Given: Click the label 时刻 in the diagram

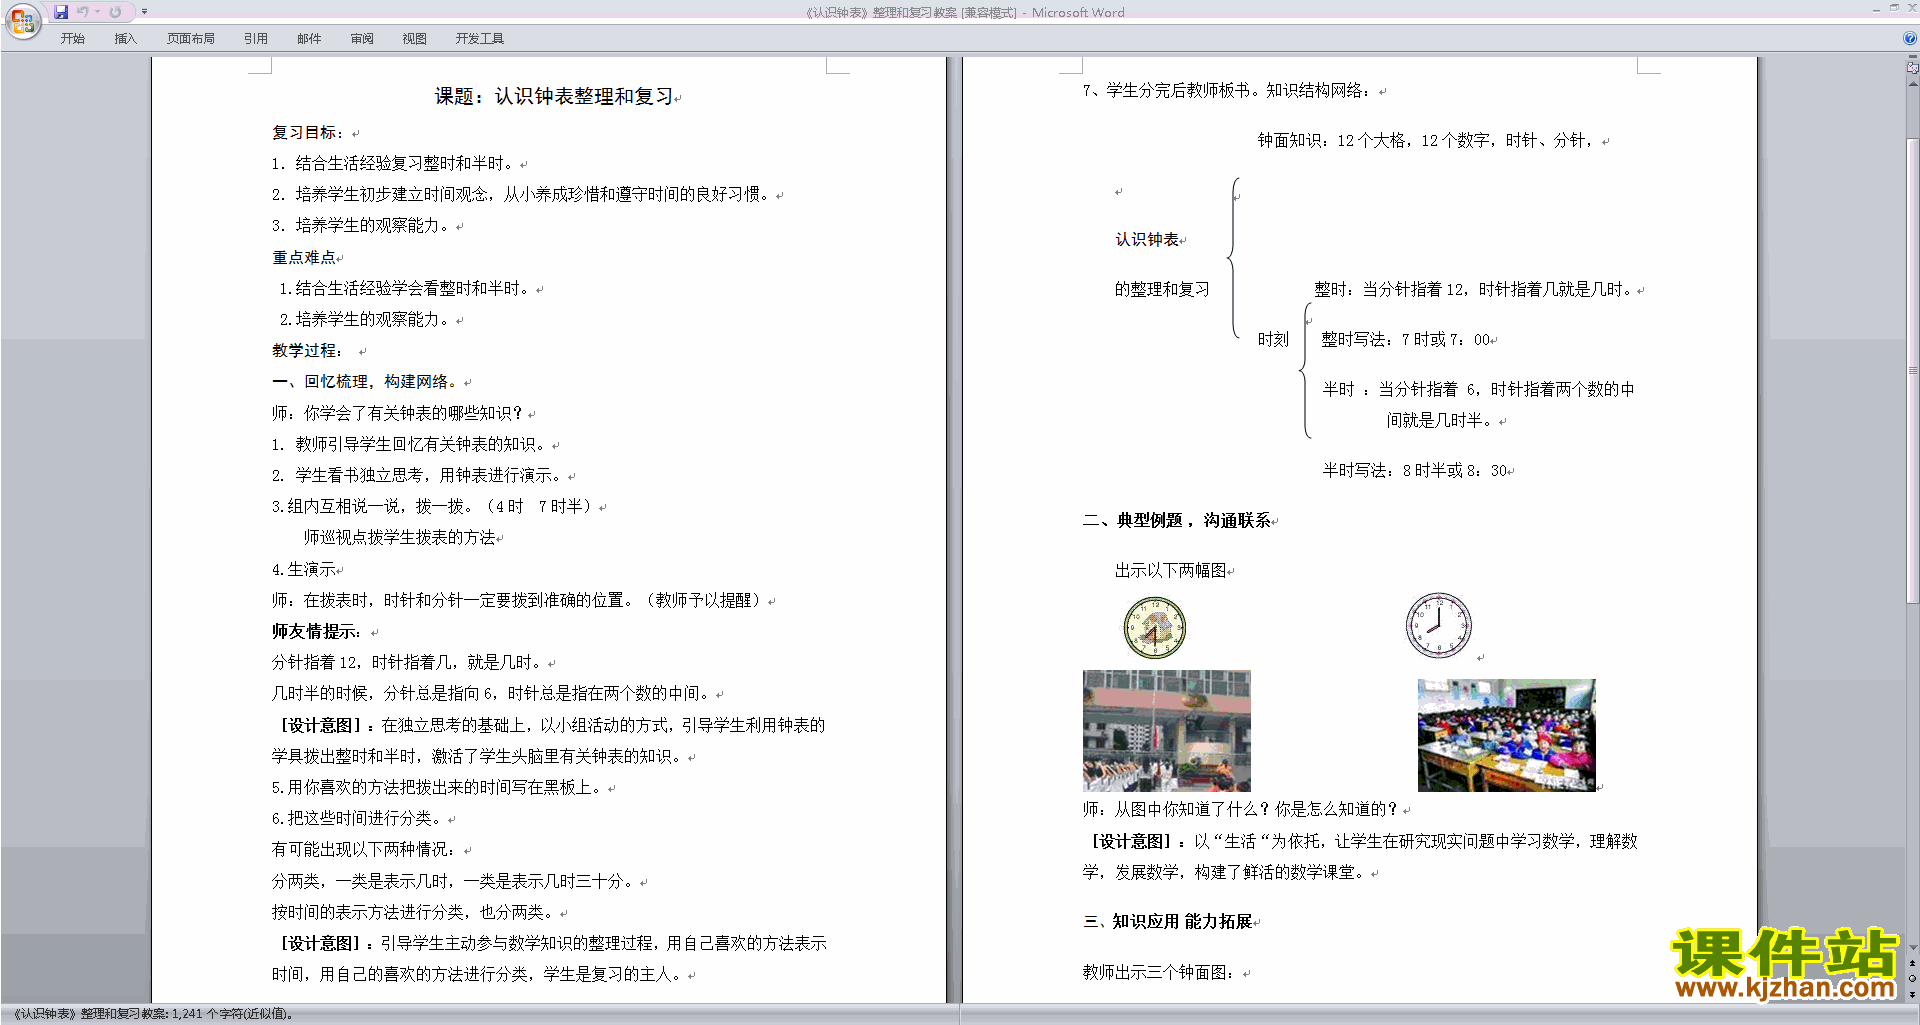Looking at the screenshot, I should click(x=1273, y=340).
